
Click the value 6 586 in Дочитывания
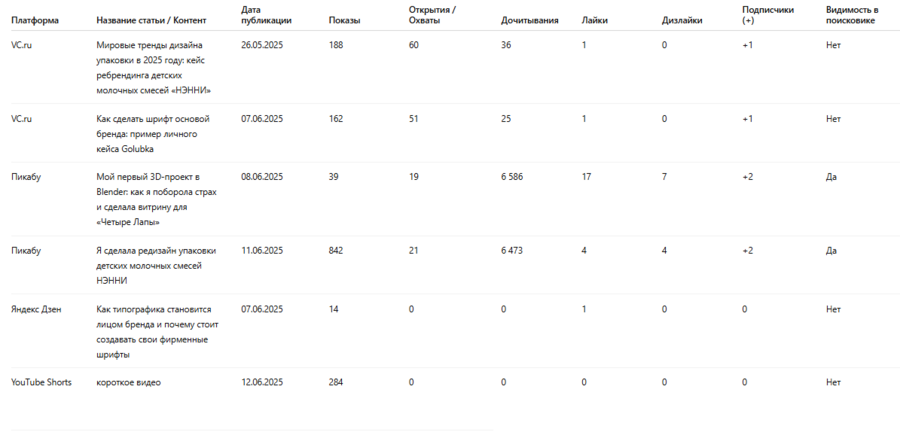511,177
